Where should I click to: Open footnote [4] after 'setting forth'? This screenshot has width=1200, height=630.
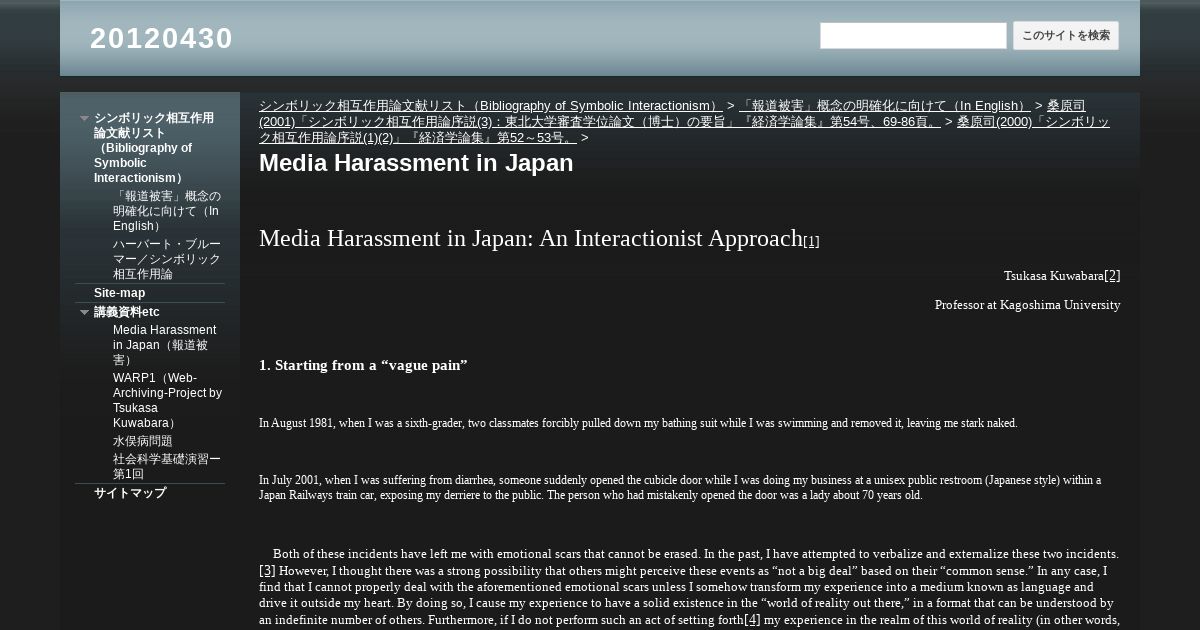click(752, 619)
